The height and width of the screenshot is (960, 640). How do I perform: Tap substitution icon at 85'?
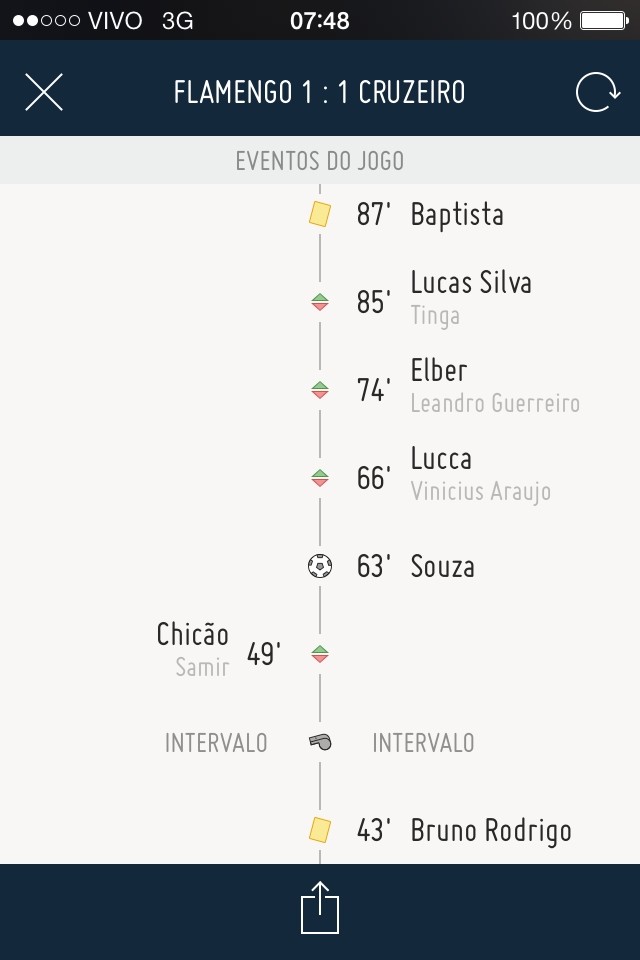point(320,302)
